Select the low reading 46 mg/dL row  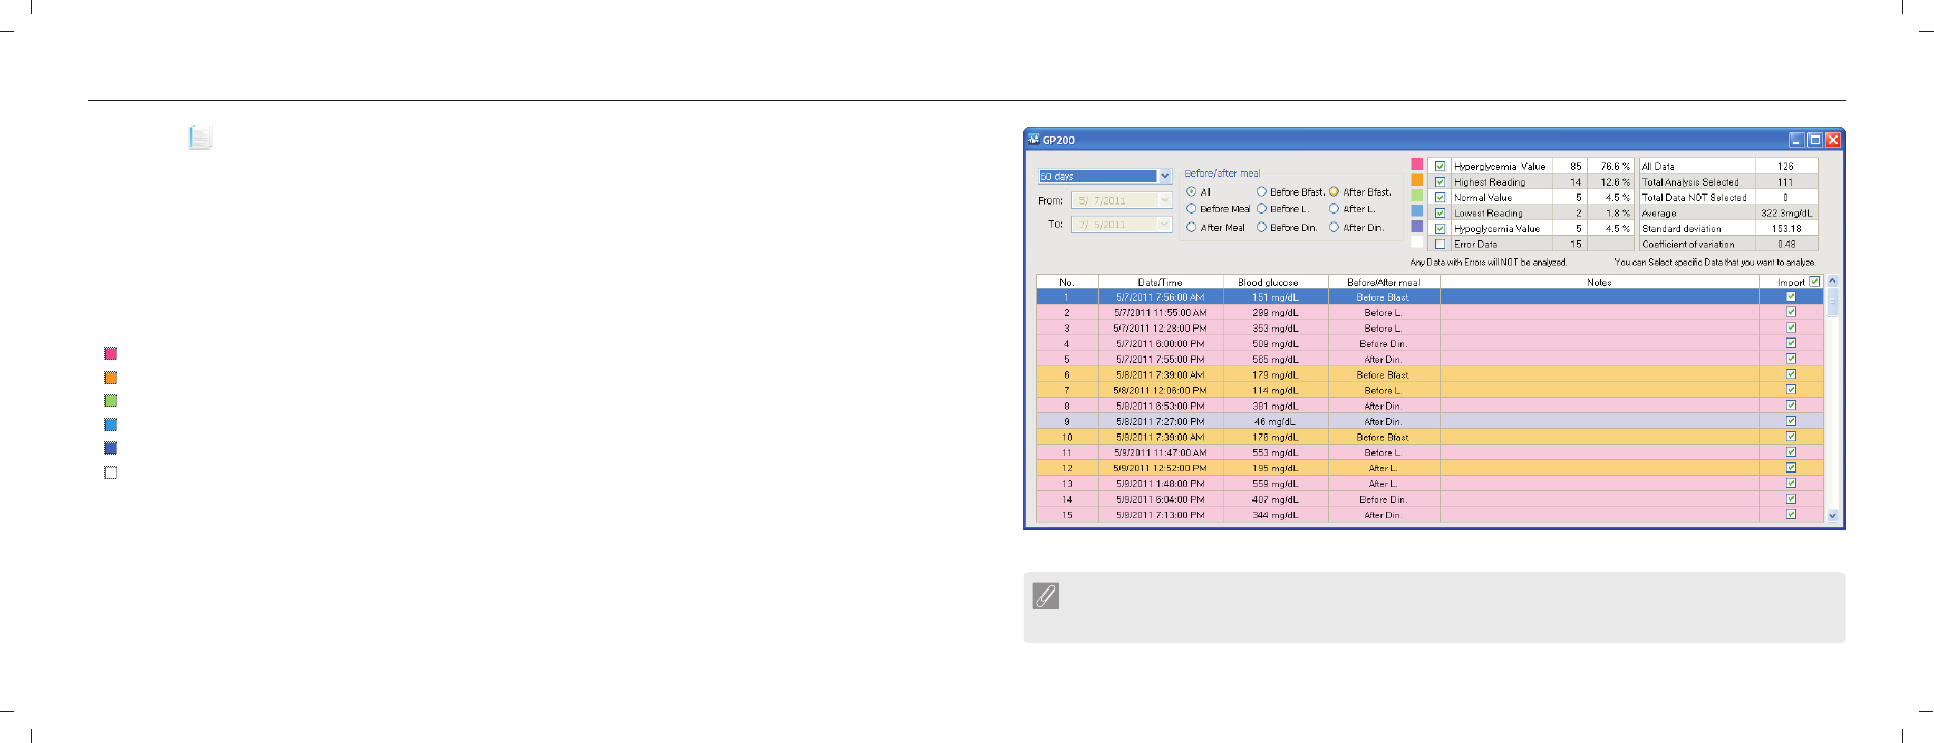coord(1430,421)
